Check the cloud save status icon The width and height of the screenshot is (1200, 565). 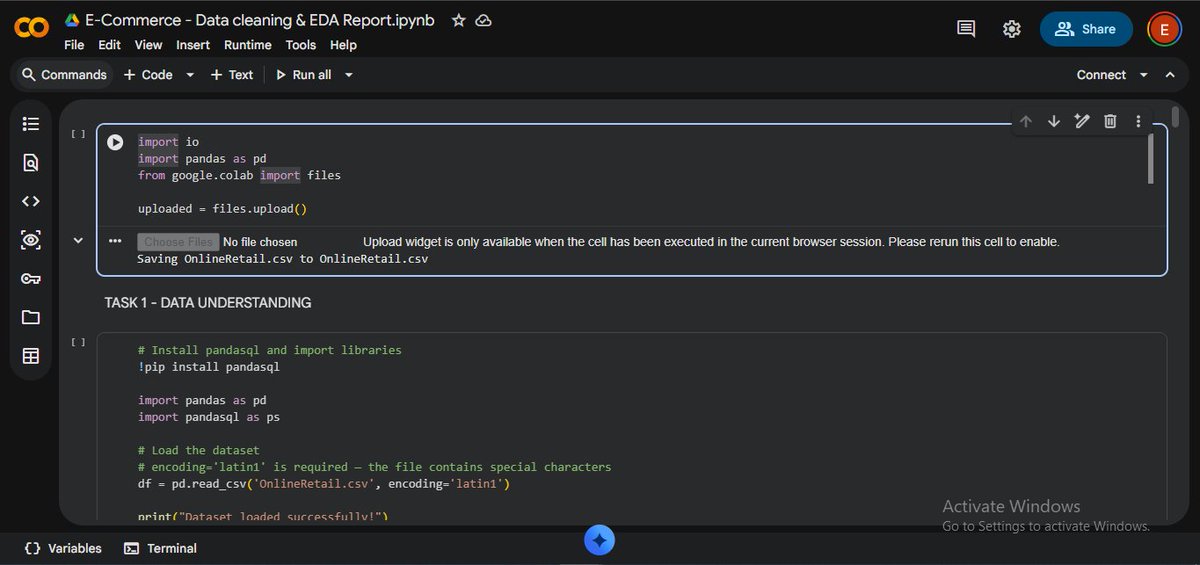tap(483, 20)
